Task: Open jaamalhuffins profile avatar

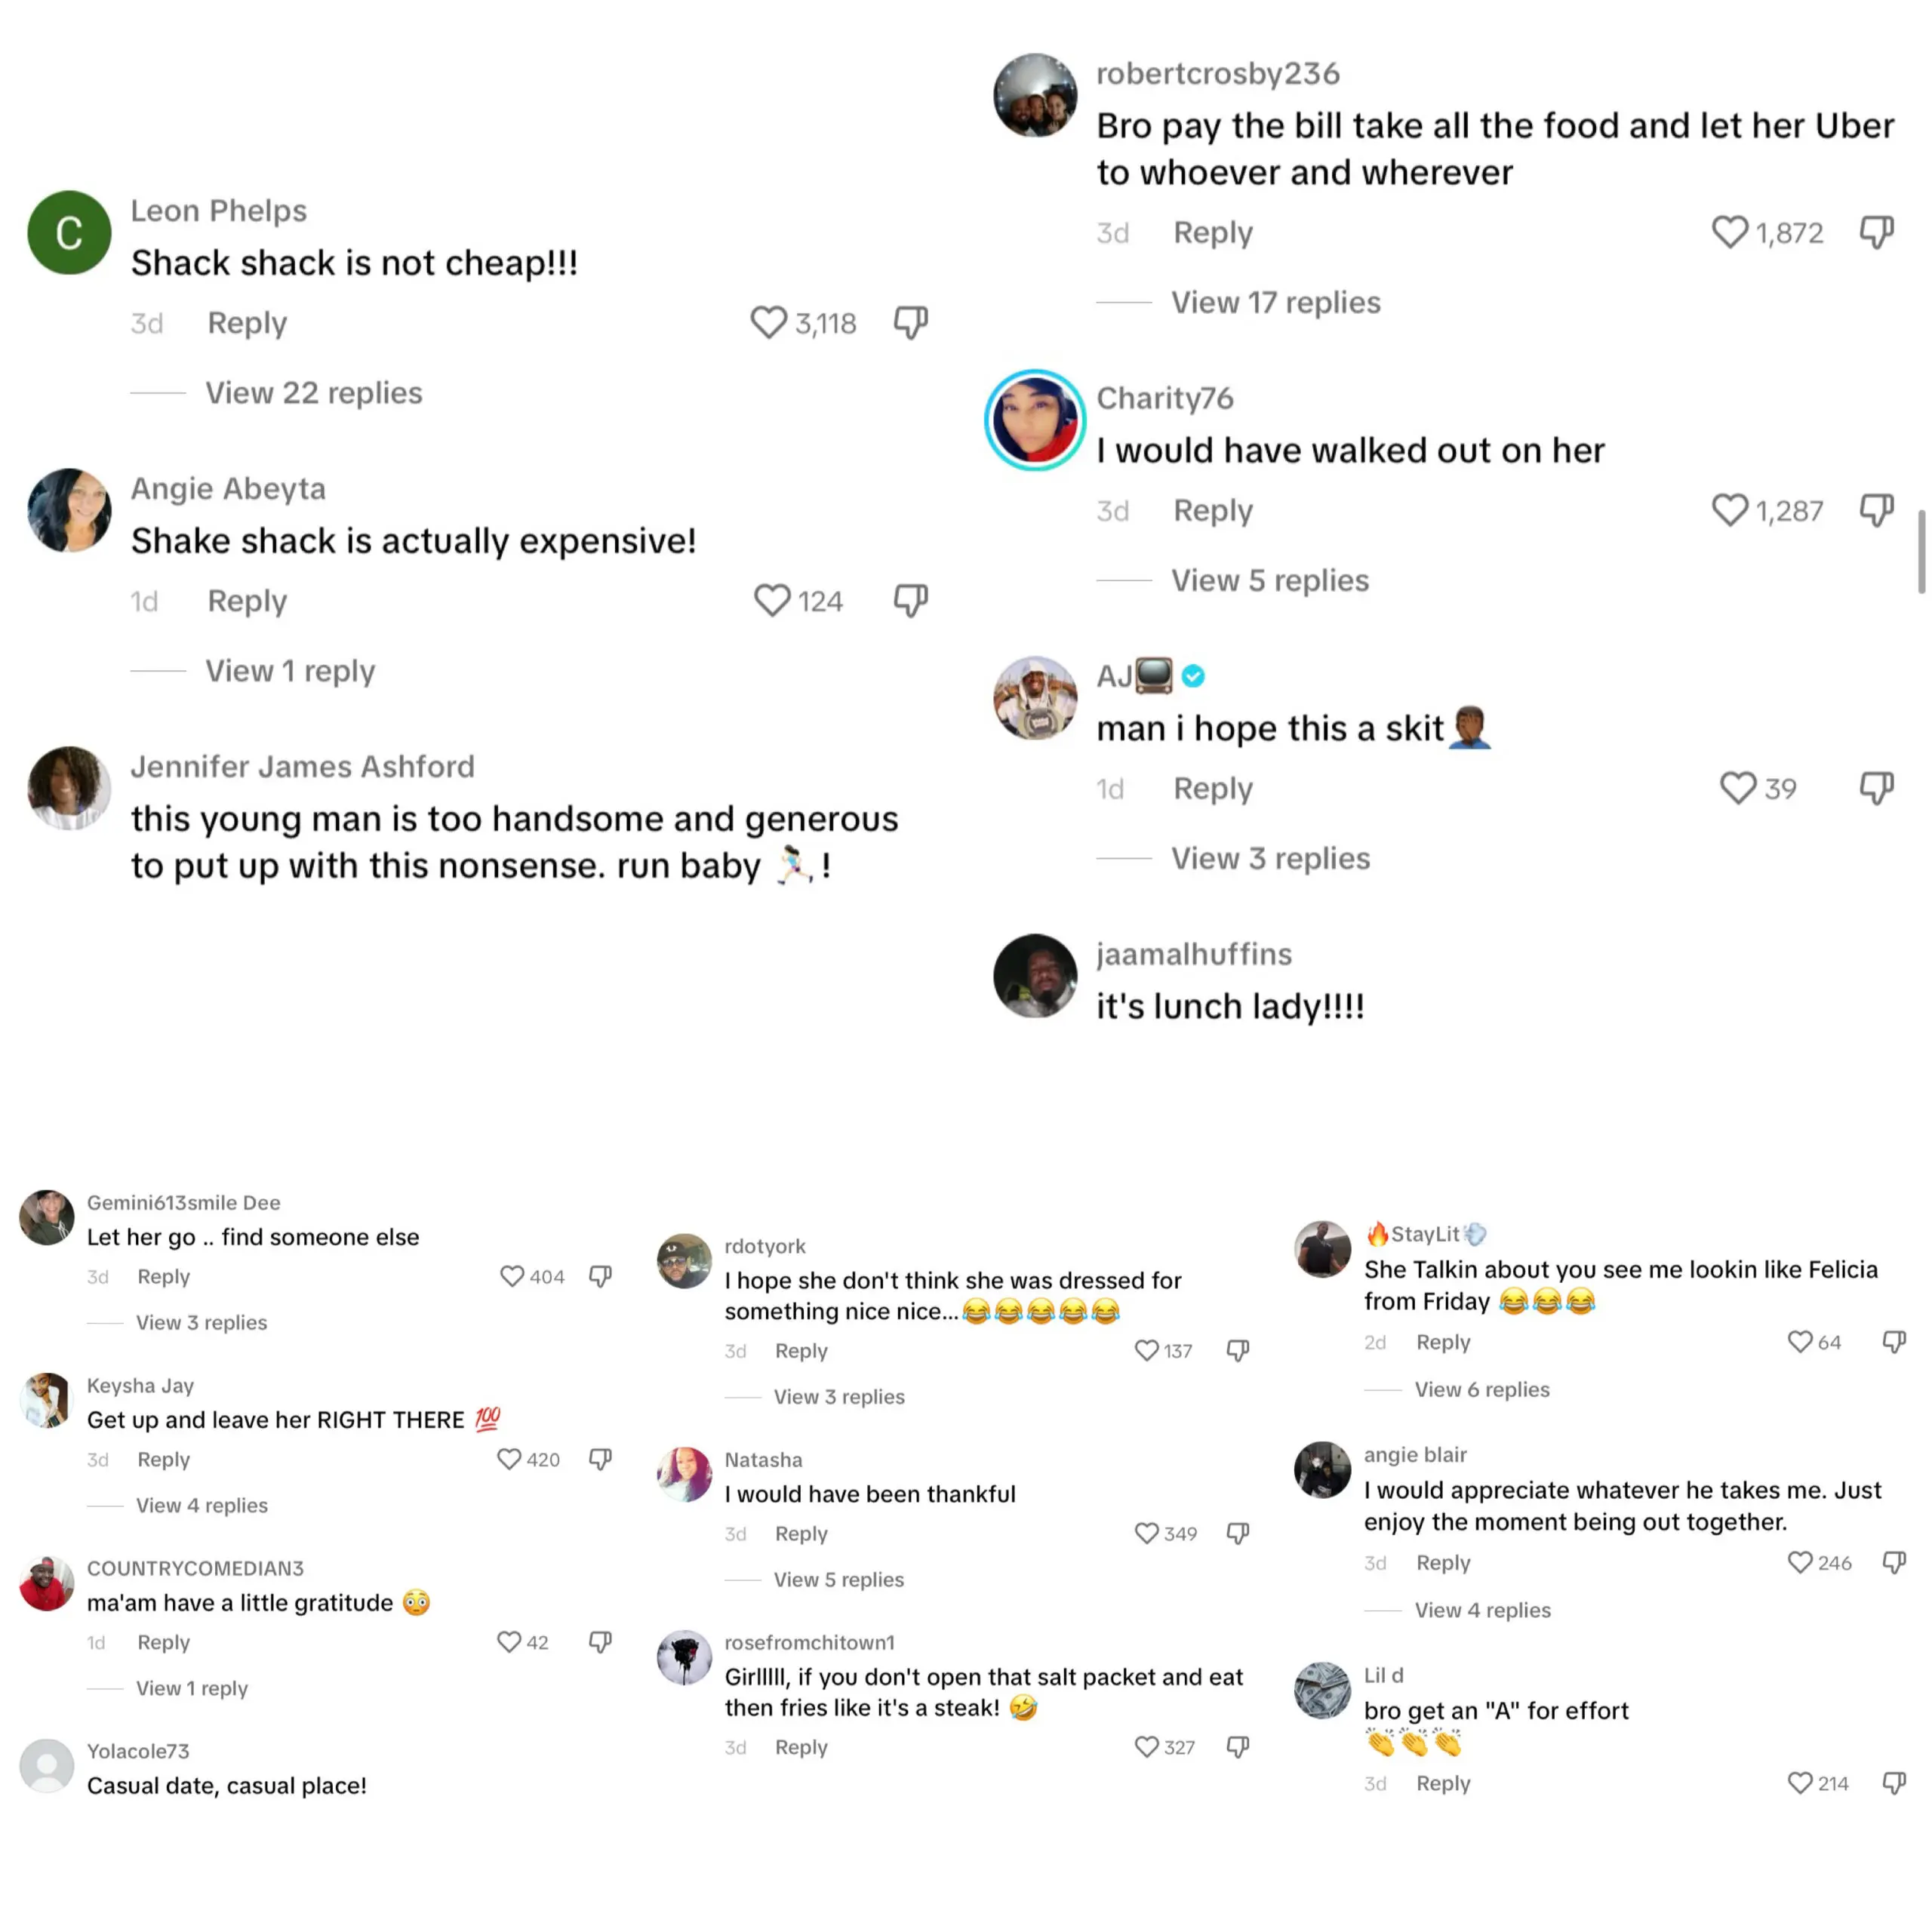Action: click(1034, 976)
